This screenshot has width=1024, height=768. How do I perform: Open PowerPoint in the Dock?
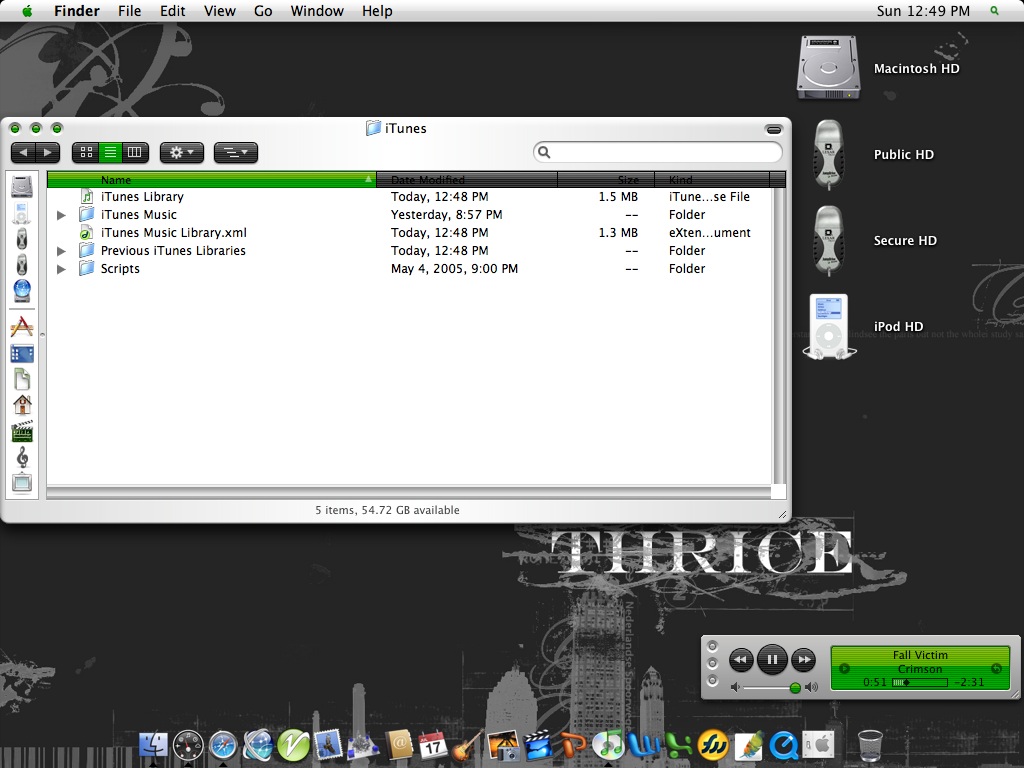click(573, 746)
